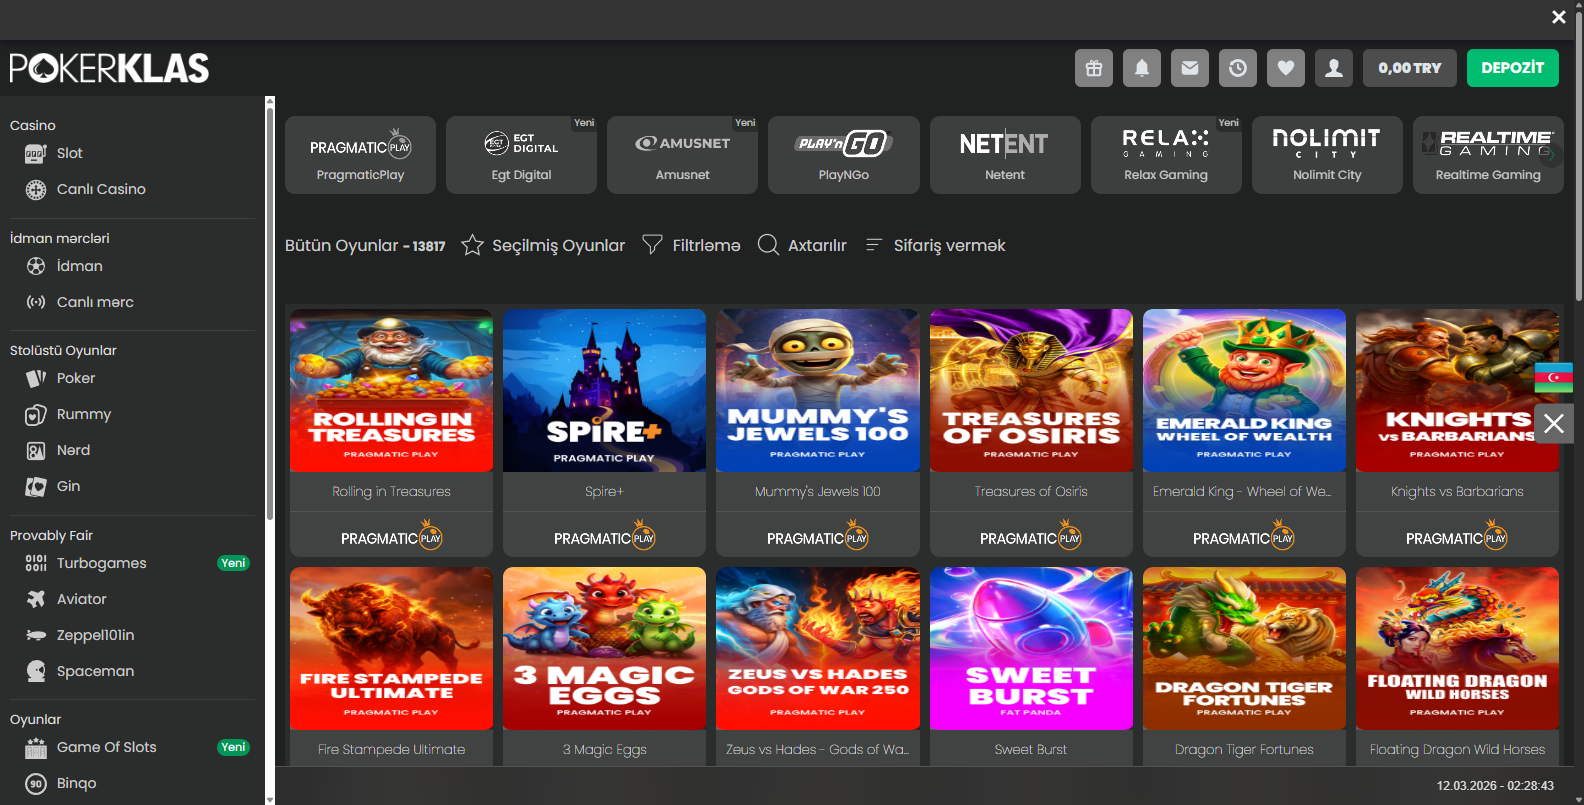Open the Sifariş vermək sort option
Viewport: 1584px width, 805px height.
(935, 245)
